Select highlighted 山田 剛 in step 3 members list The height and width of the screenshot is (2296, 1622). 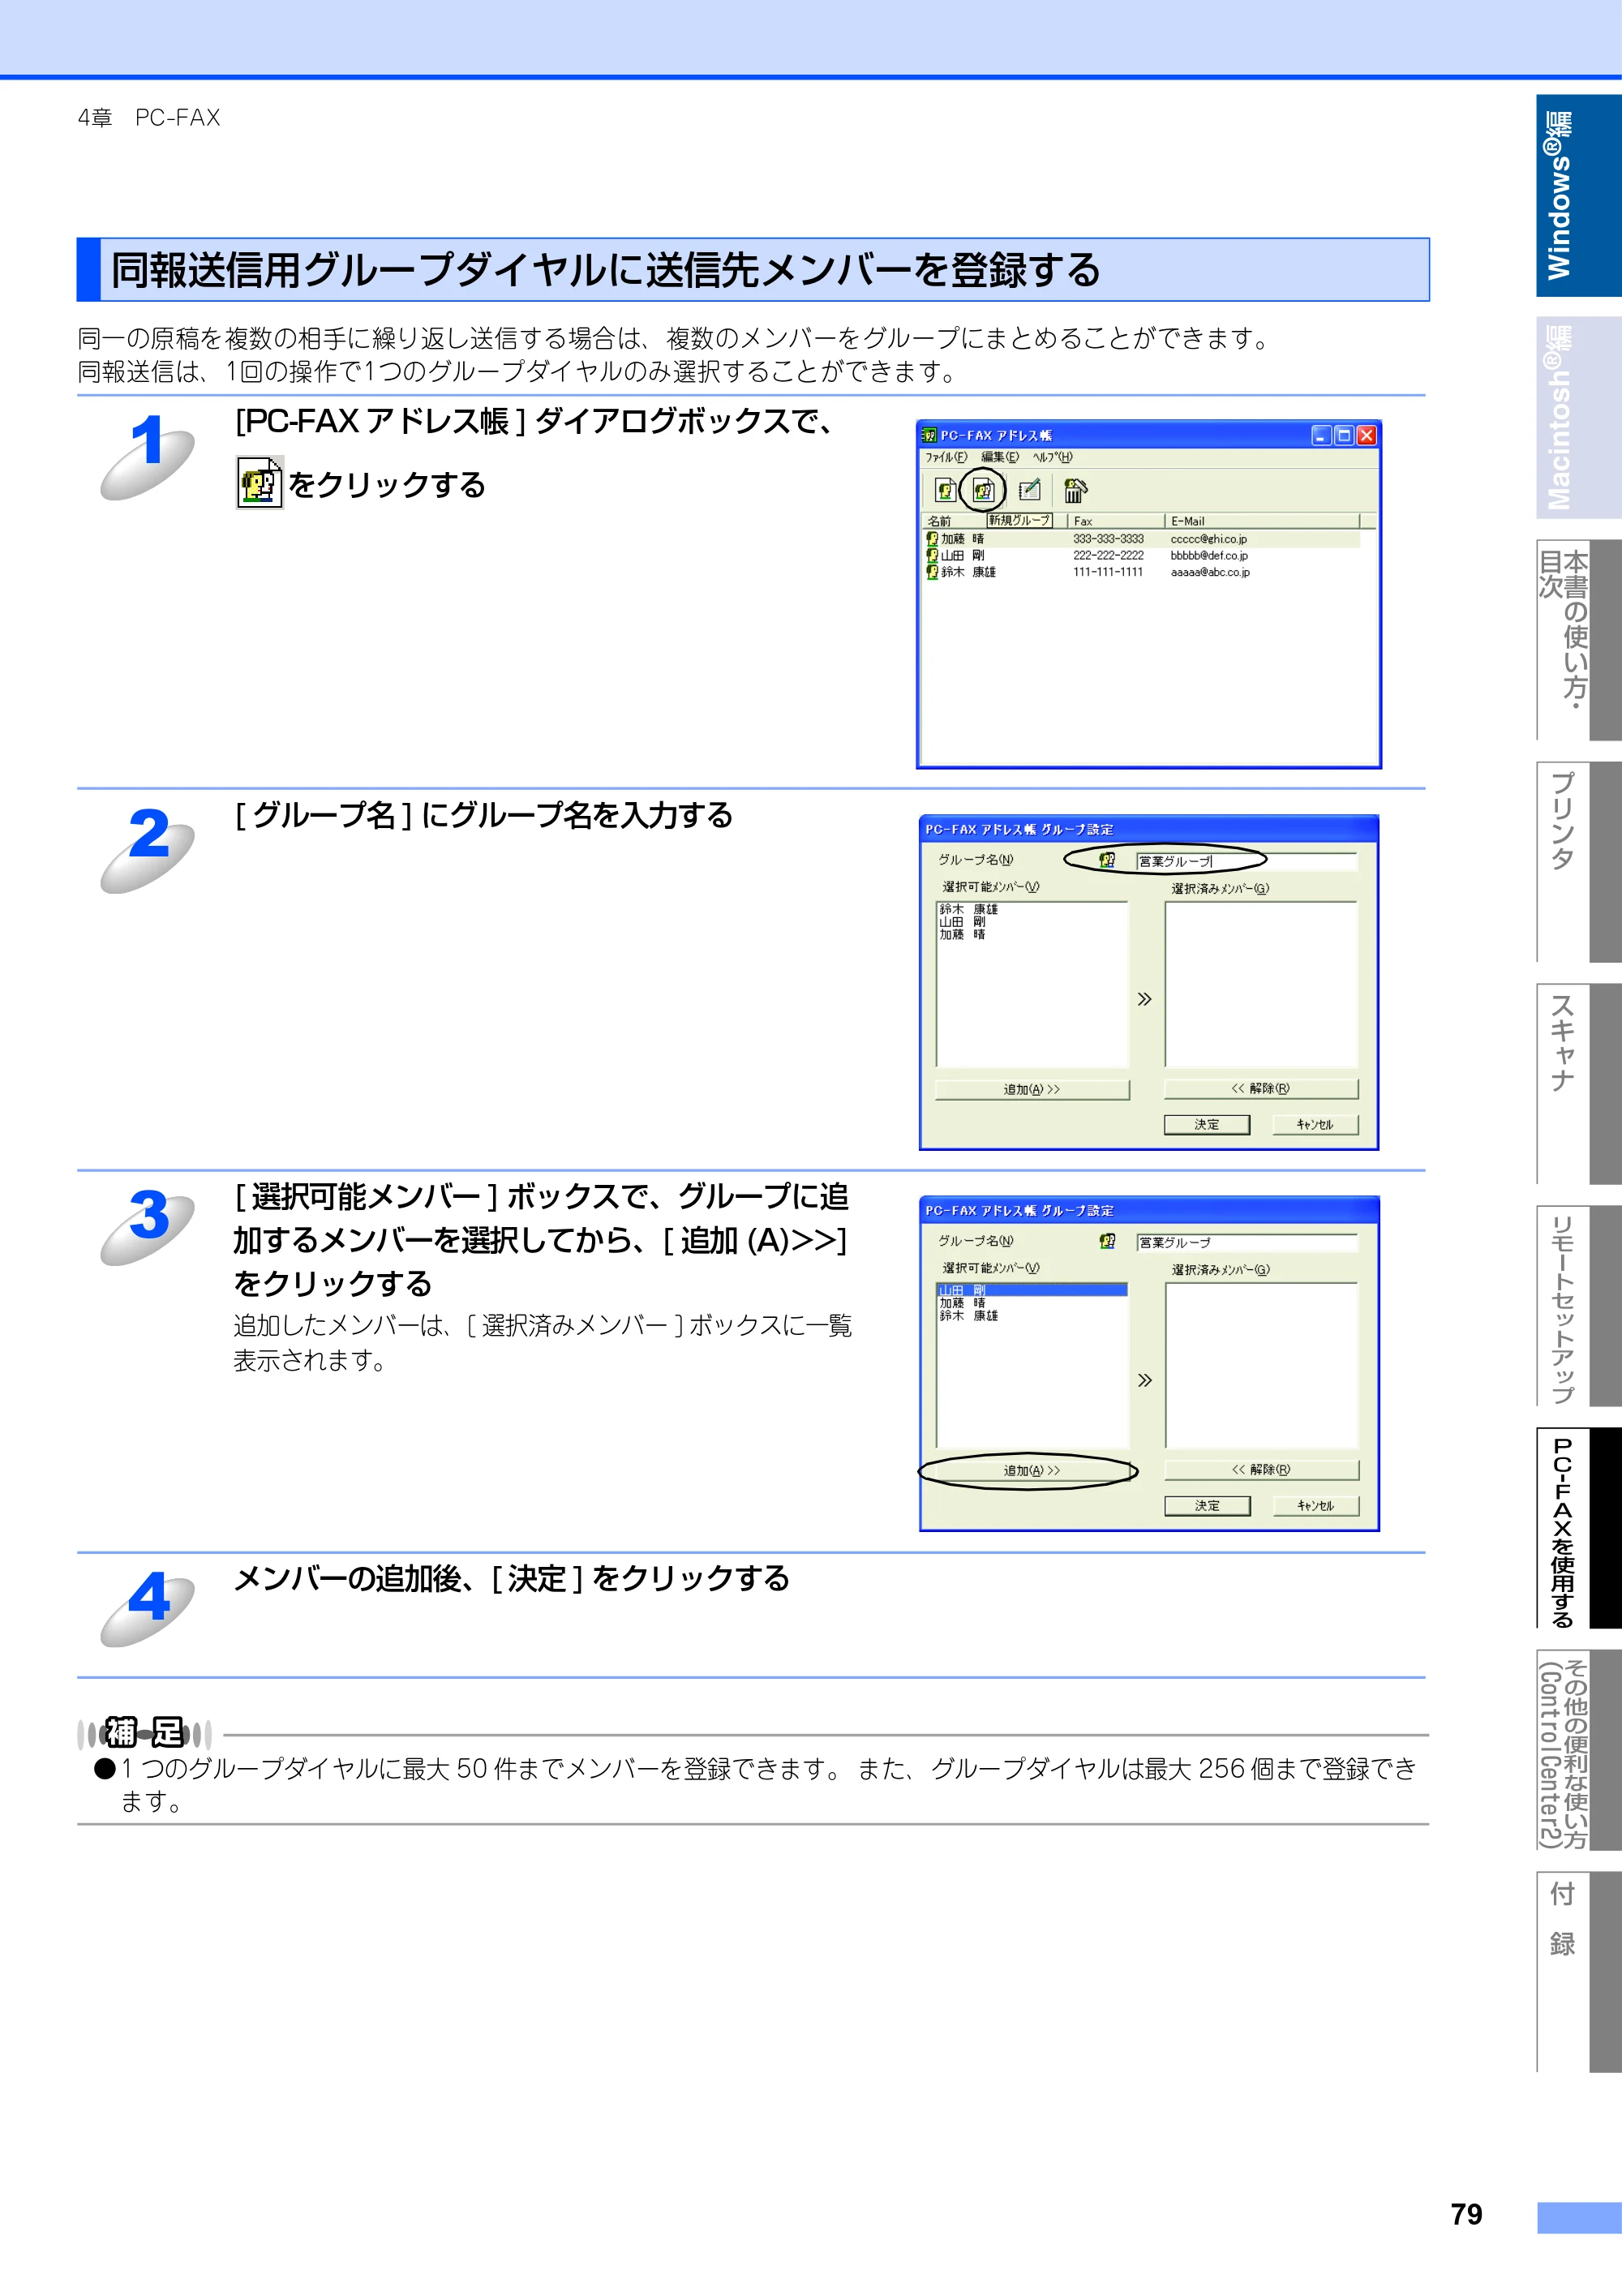coord(1032,1290)
